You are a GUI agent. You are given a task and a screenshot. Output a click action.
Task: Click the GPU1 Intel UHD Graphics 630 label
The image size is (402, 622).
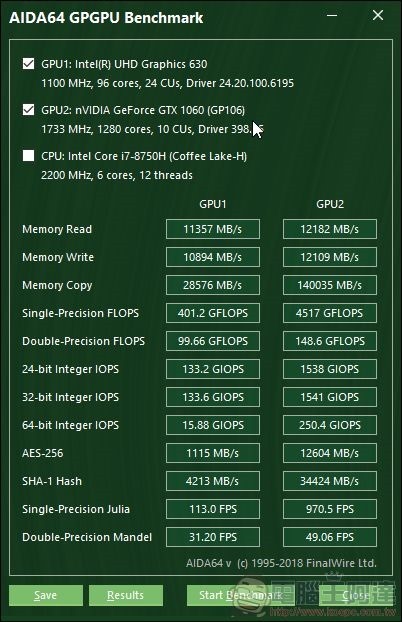click(x=124, y=64)
